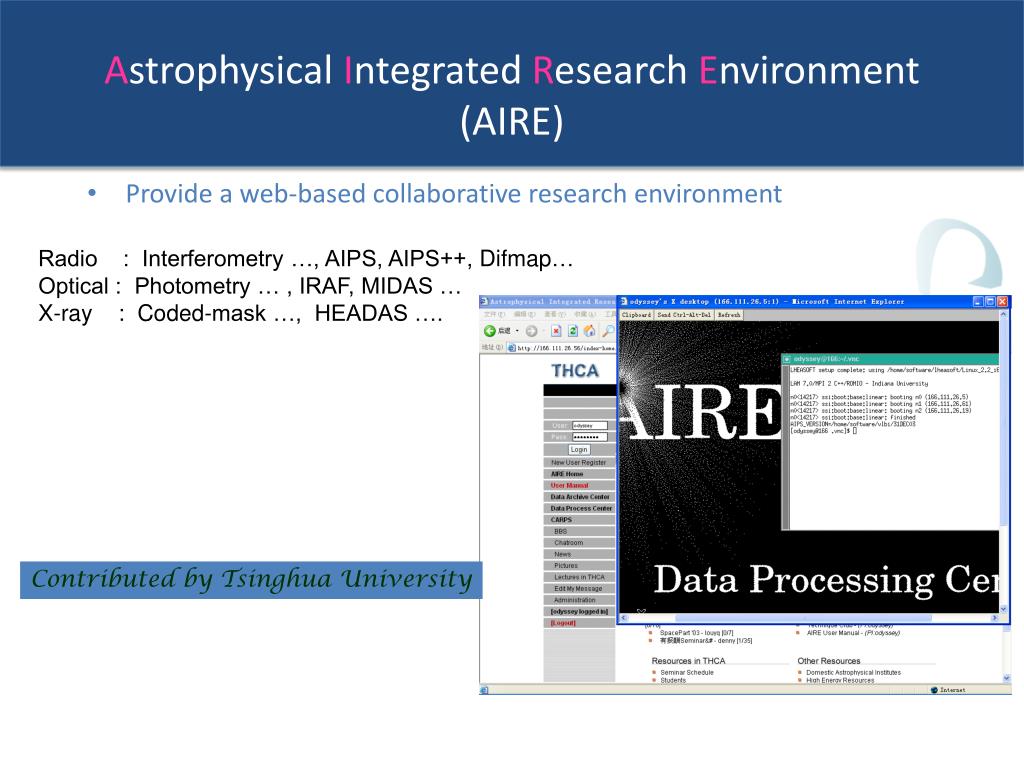This screenshot has width=1024, height=768.
Task: Open the News sidebar item
Action: [x=562, y=554]
